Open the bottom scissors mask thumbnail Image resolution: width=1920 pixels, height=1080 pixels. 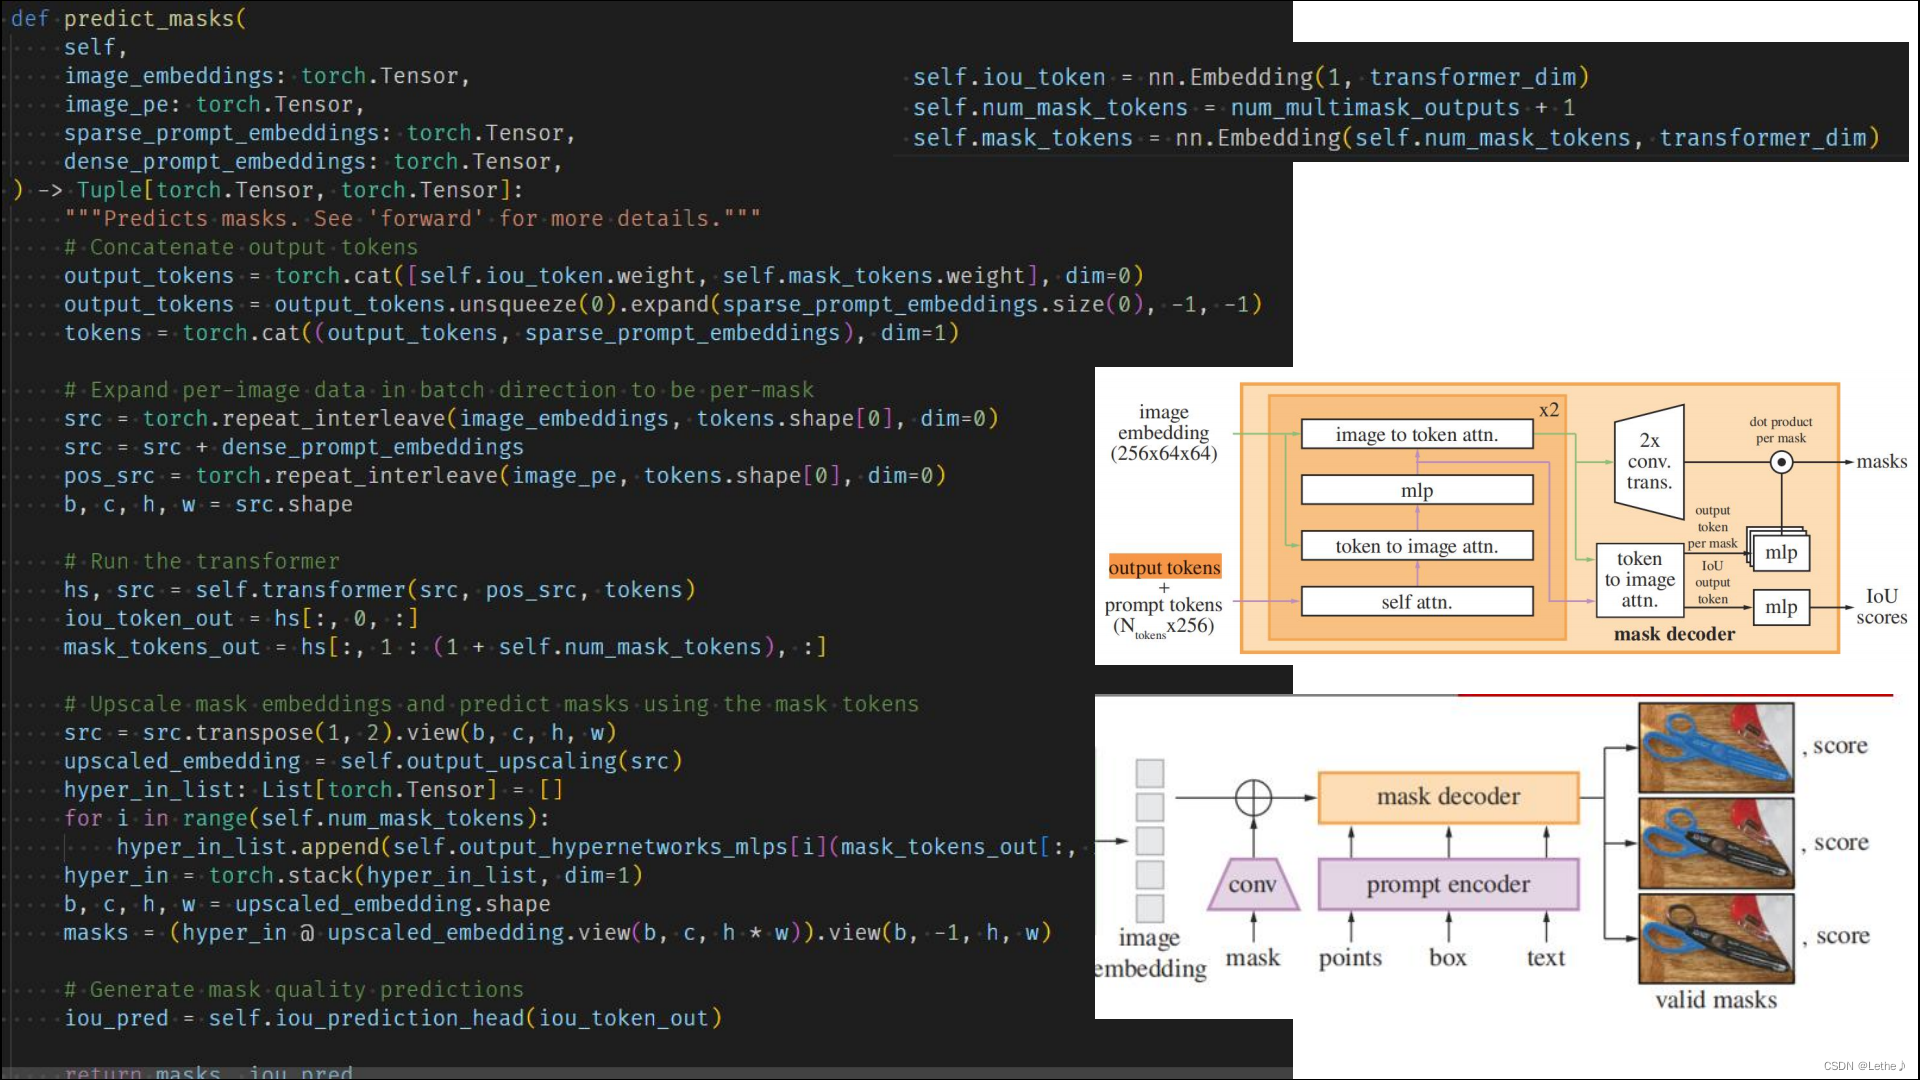click(1716, 938)
